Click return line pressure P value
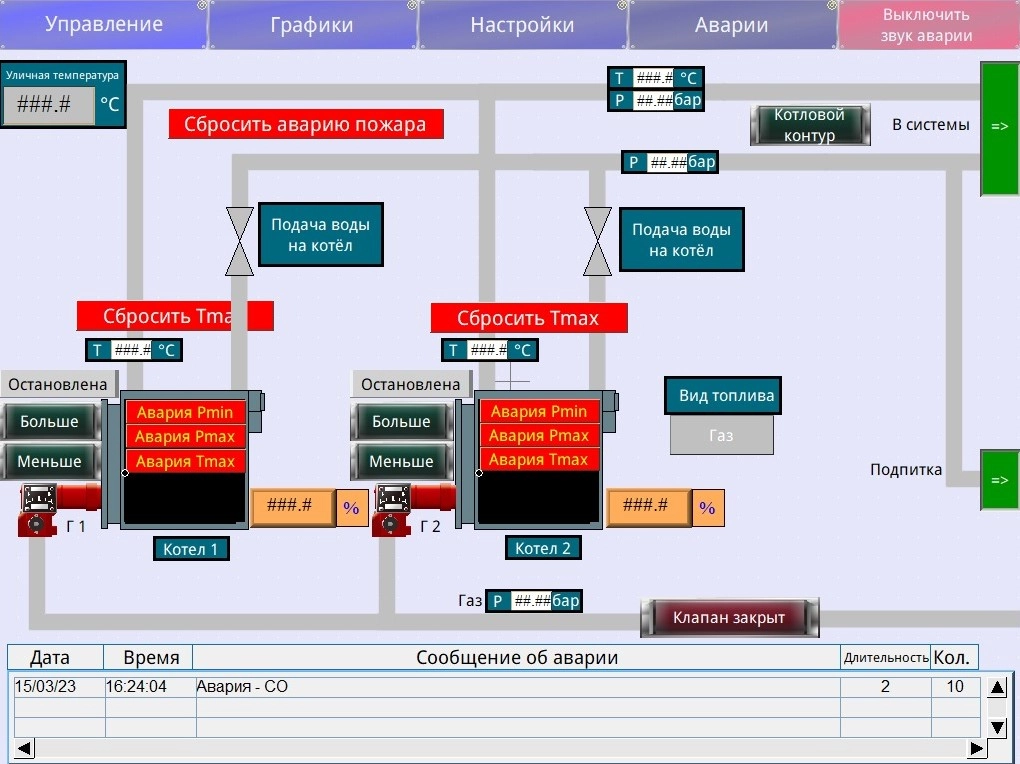This screenshot has height=764, width=1020. 668,162
